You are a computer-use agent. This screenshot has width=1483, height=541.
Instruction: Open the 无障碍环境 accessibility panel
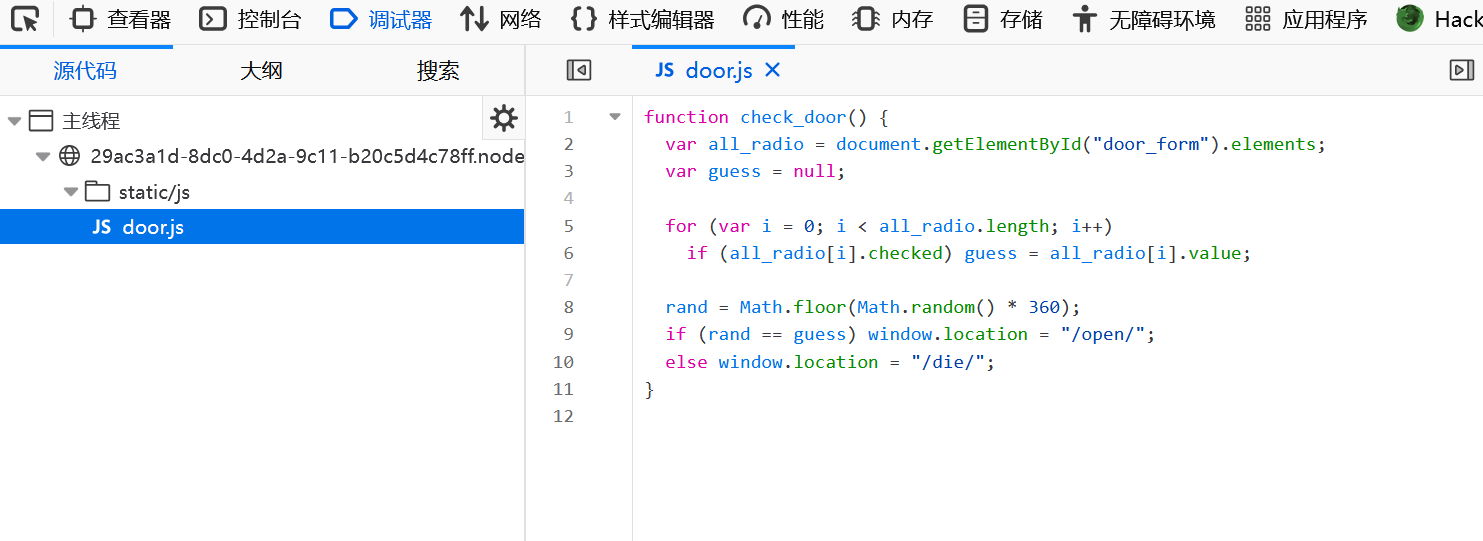[x=1143, y=19]
